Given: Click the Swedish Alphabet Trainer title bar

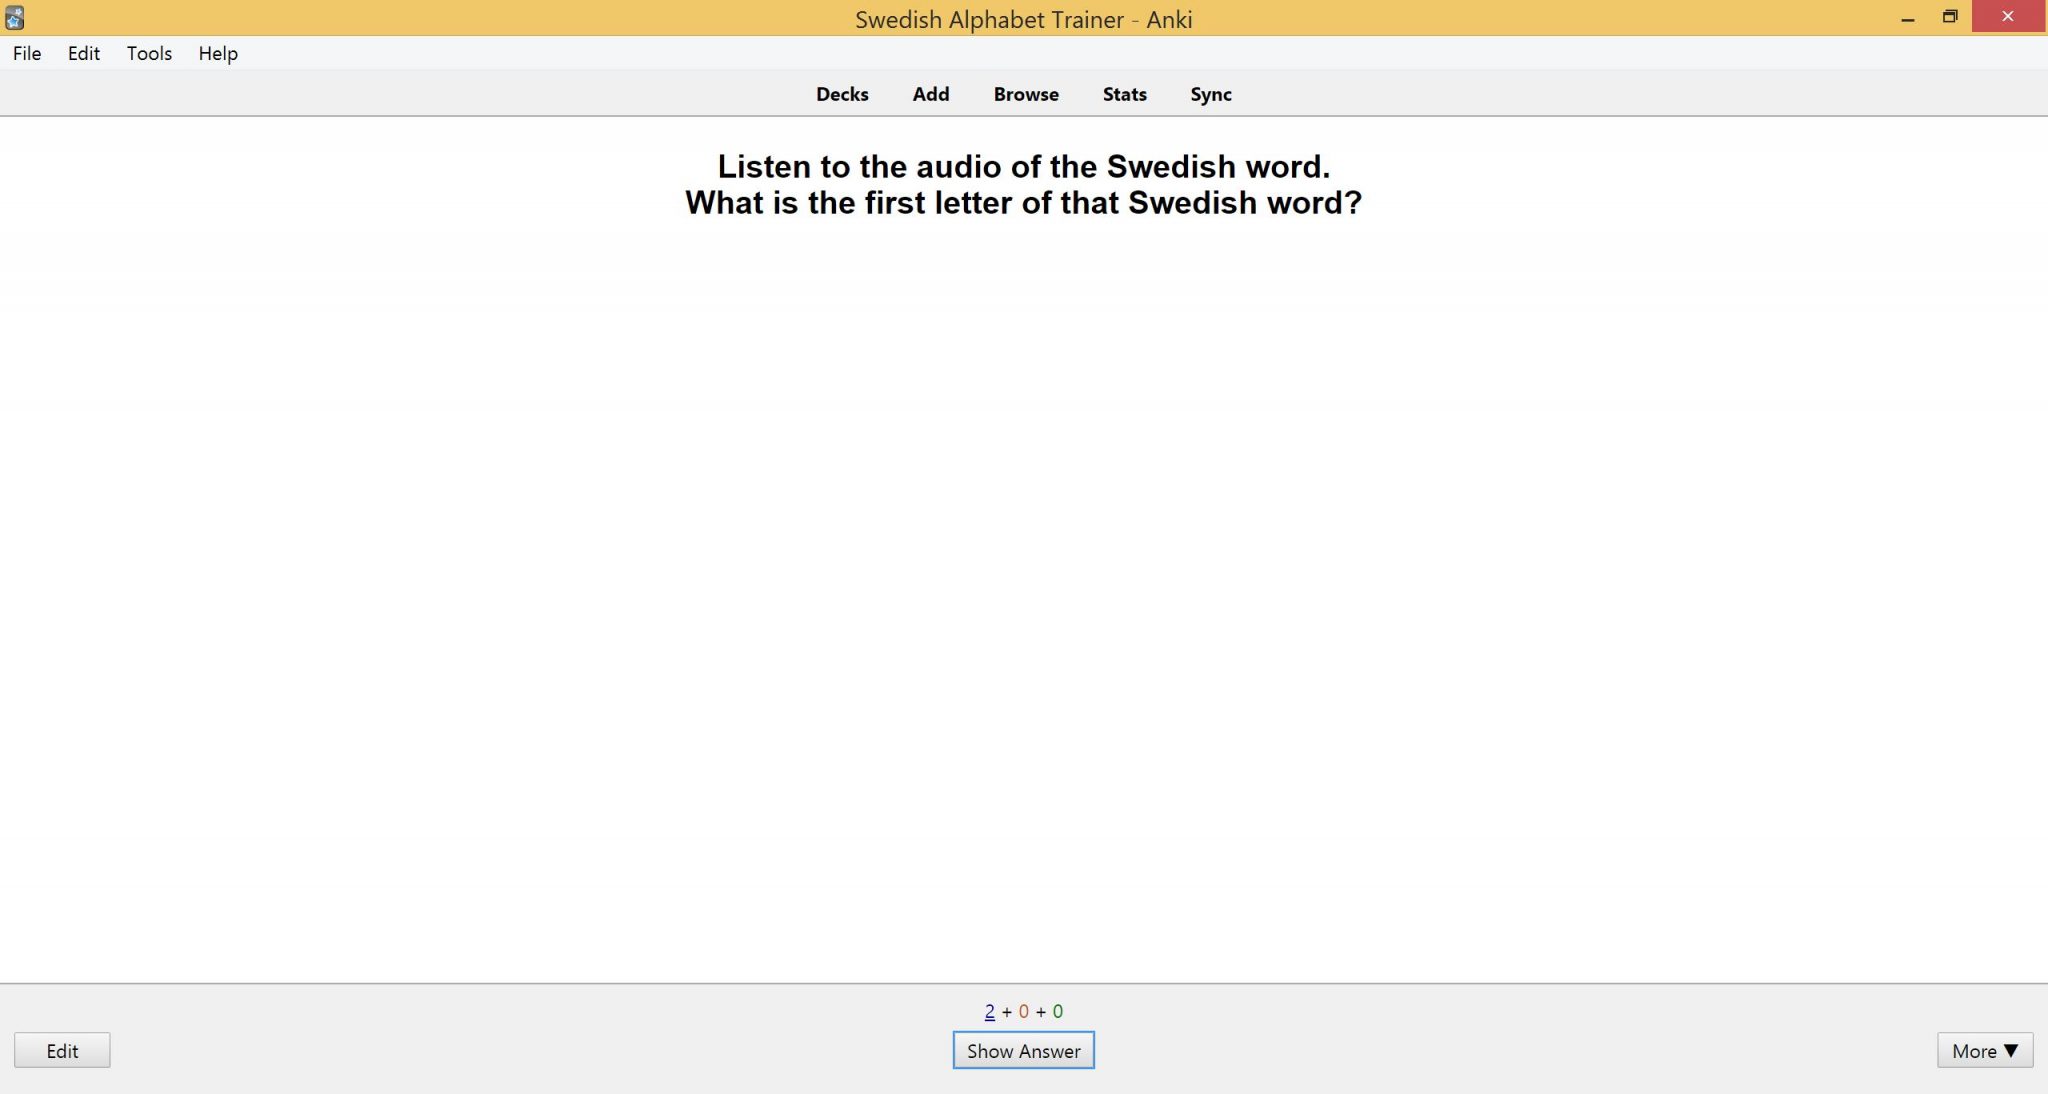Looking at the screenshot, I should (x=1023, y=18).
